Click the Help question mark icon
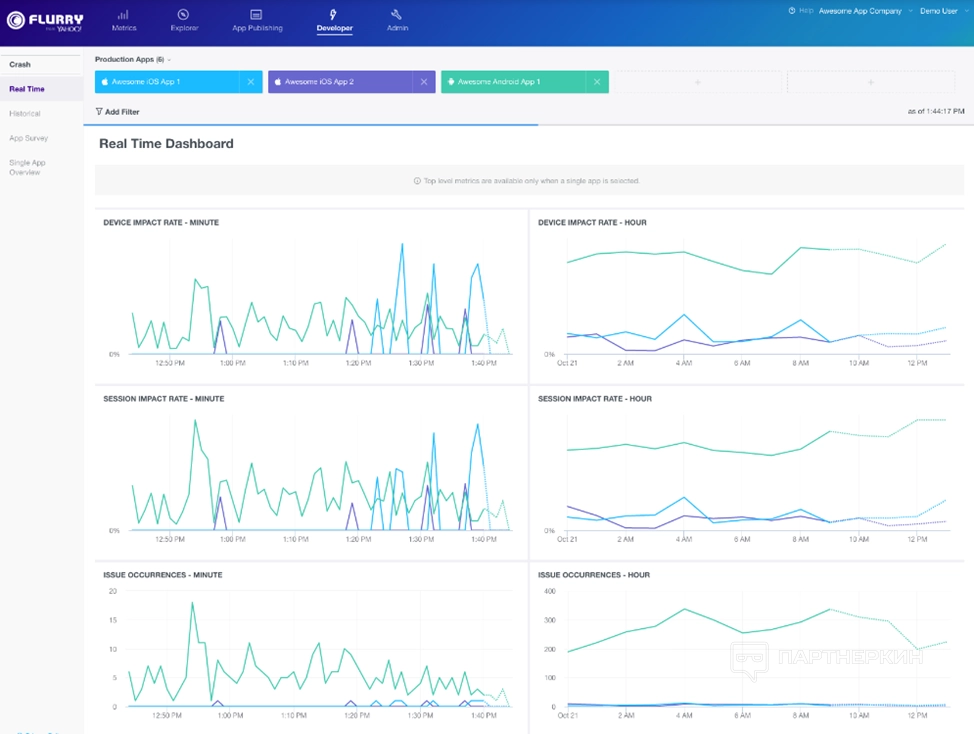The image size is (974, 734). [792, 11]
